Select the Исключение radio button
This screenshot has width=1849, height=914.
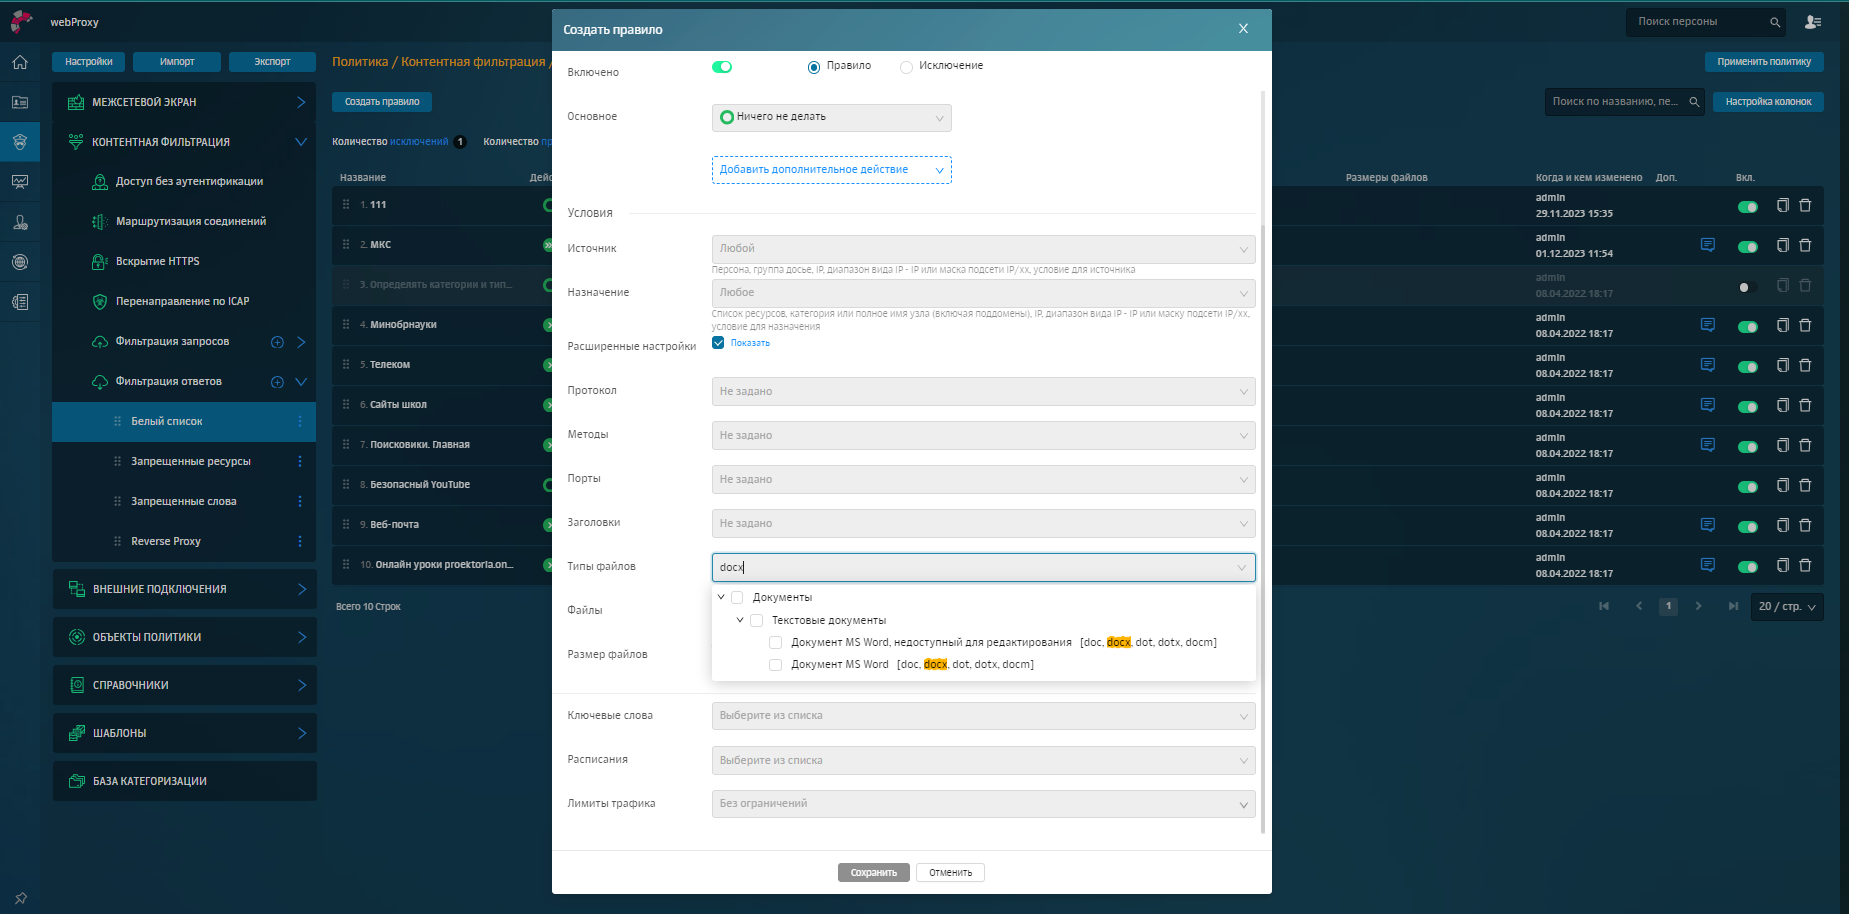click(906, 67)
